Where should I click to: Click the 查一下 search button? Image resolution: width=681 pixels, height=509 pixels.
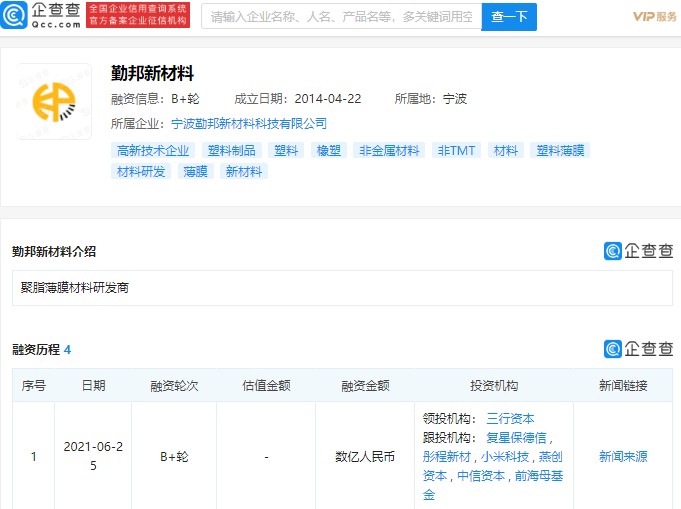509,17
